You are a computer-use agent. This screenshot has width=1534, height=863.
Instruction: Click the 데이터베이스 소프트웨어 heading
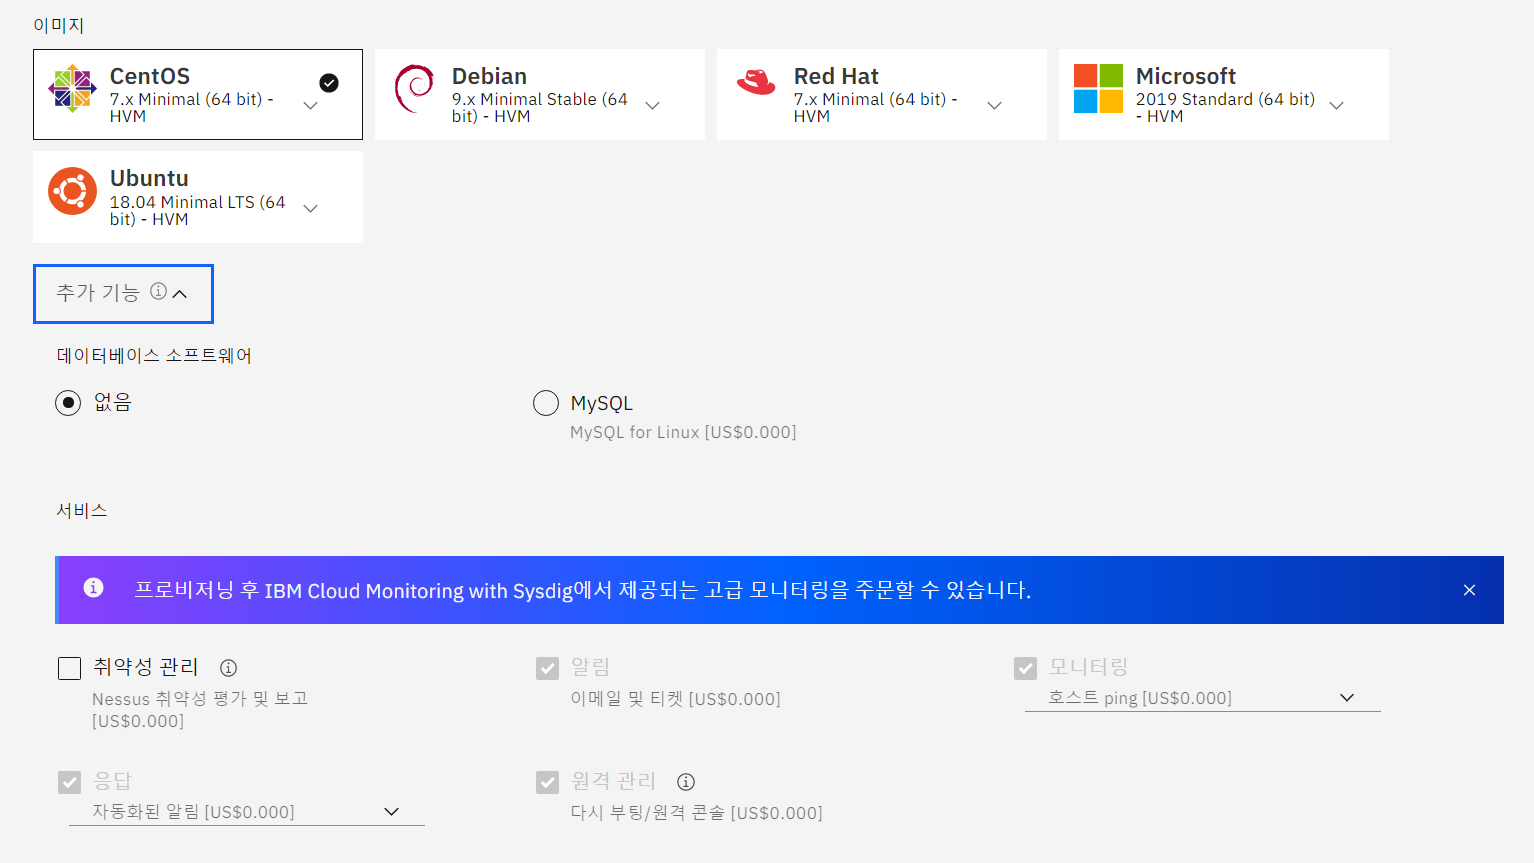(154, 356)
